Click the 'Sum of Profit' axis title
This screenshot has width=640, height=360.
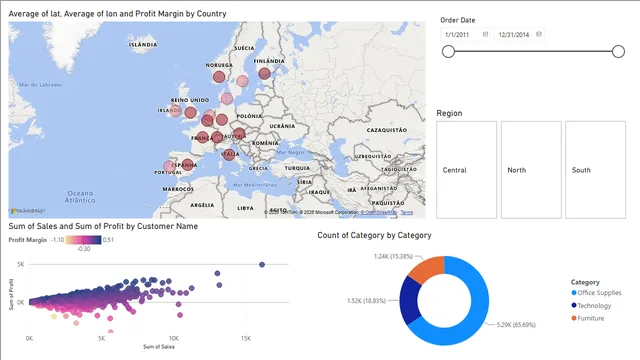click(x=11, y=294)
